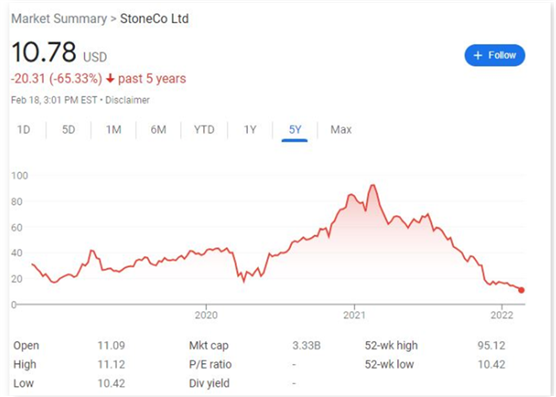Click the StoneCo Ltd title text
Screen dimensions: 556x397
point(154,18)
